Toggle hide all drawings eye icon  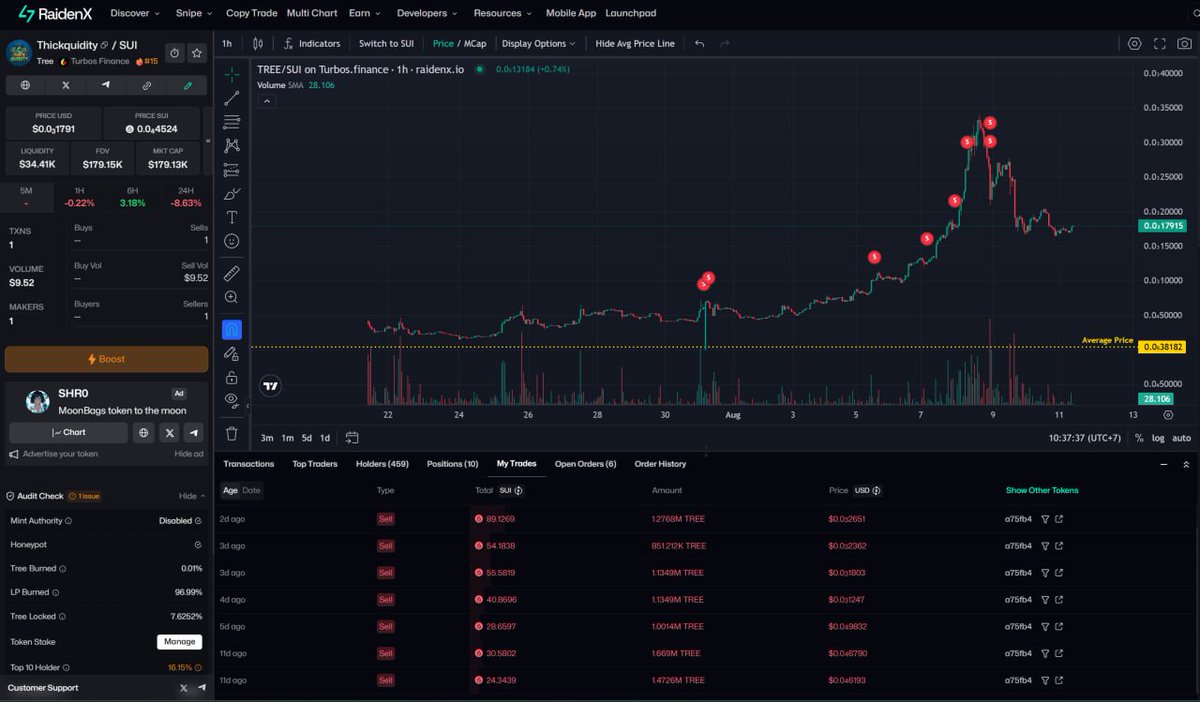tap(231, 400)
